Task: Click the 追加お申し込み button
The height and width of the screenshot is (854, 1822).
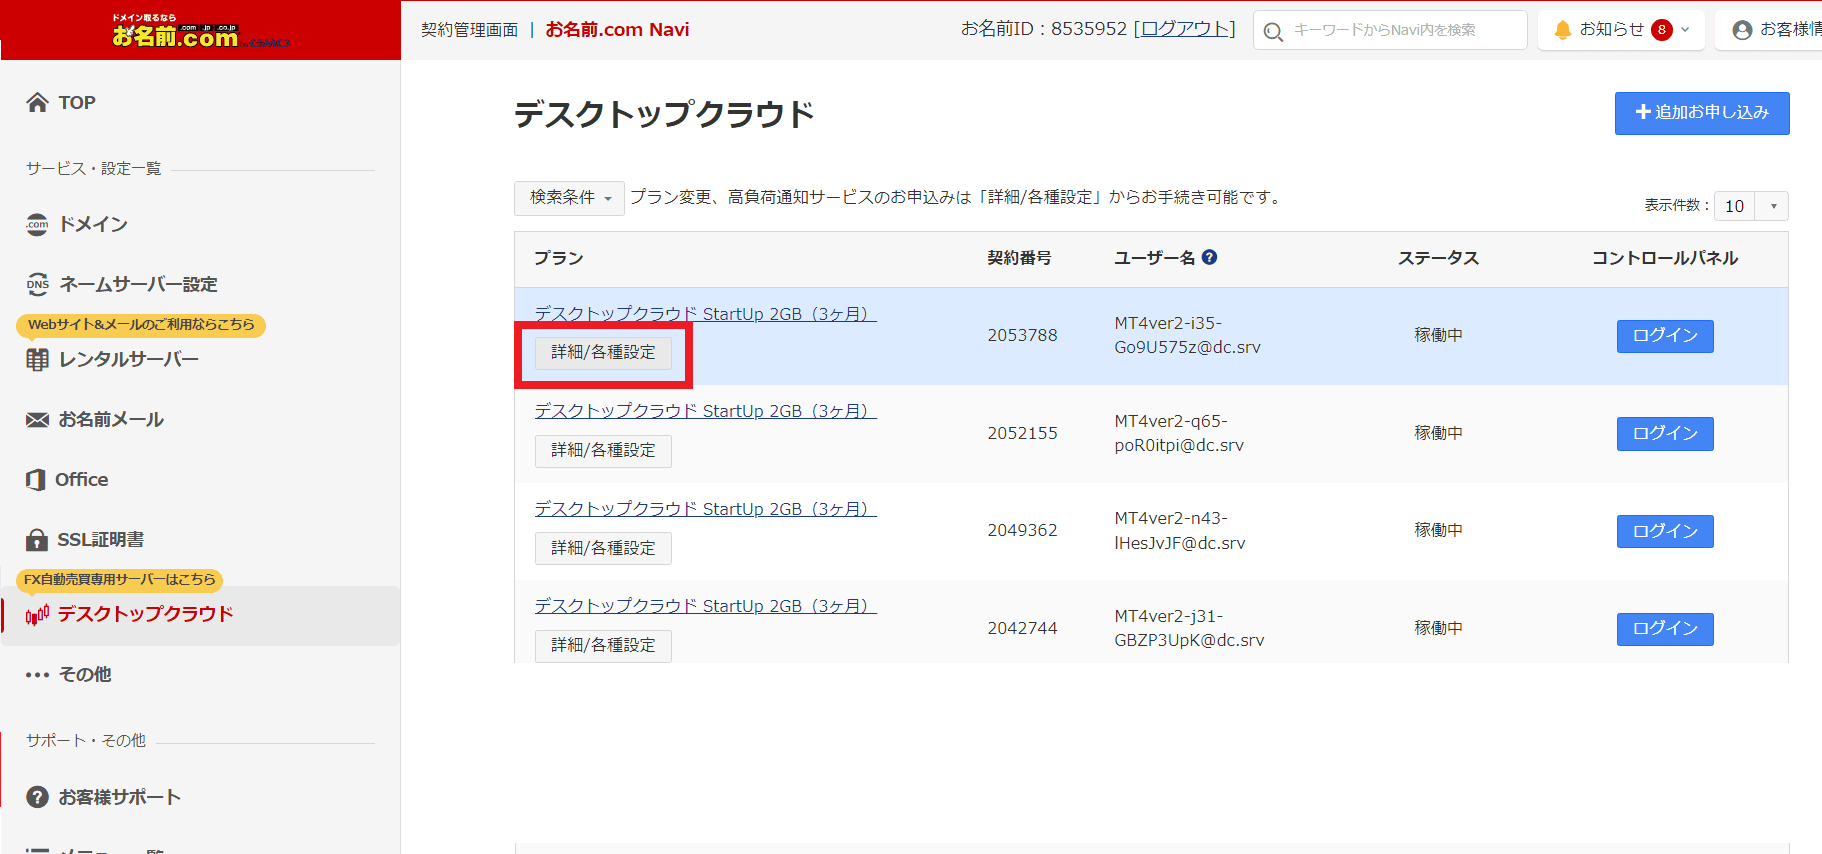Action: (x=1701, y=113)
